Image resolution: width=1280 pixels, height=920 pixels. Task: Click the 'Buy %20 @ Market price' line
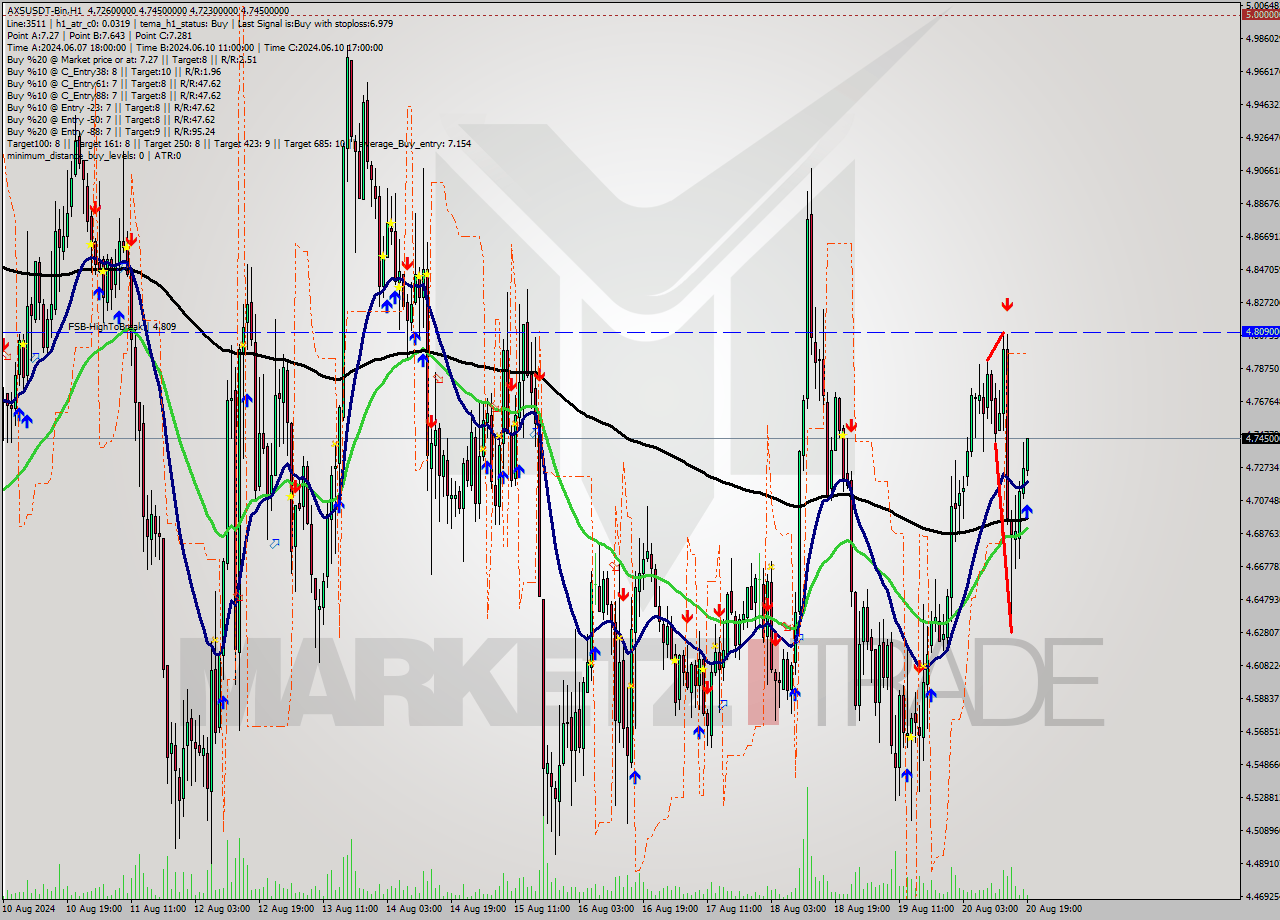(x=131, y=59)
